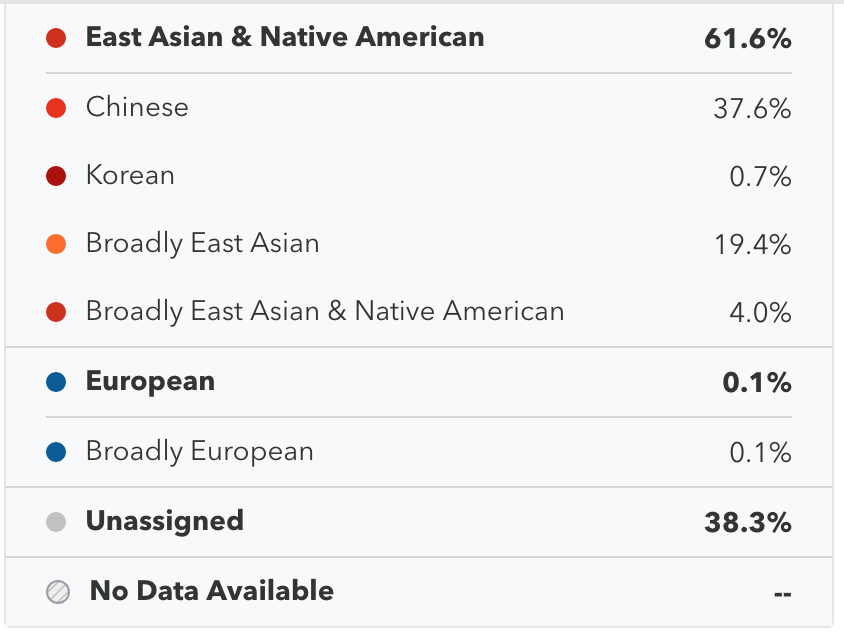This screenshot has height=642, width=844.
Task: Open the Broadly East Asian entry
Action: pos(419,244)
